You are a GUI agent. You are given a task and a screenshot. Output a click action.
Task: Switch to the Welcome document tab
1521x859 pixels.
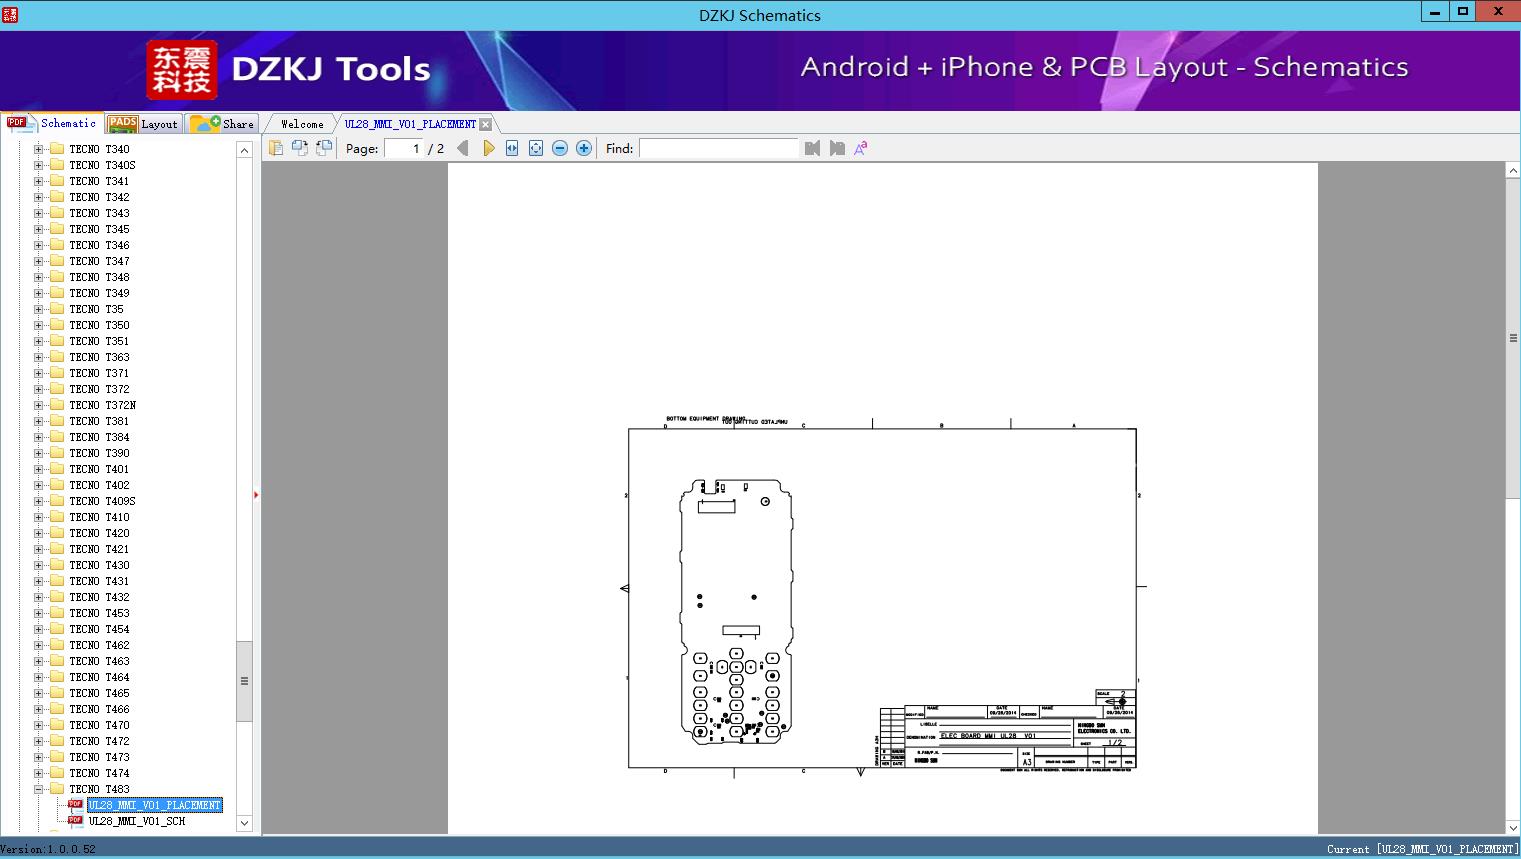[302, 124]
